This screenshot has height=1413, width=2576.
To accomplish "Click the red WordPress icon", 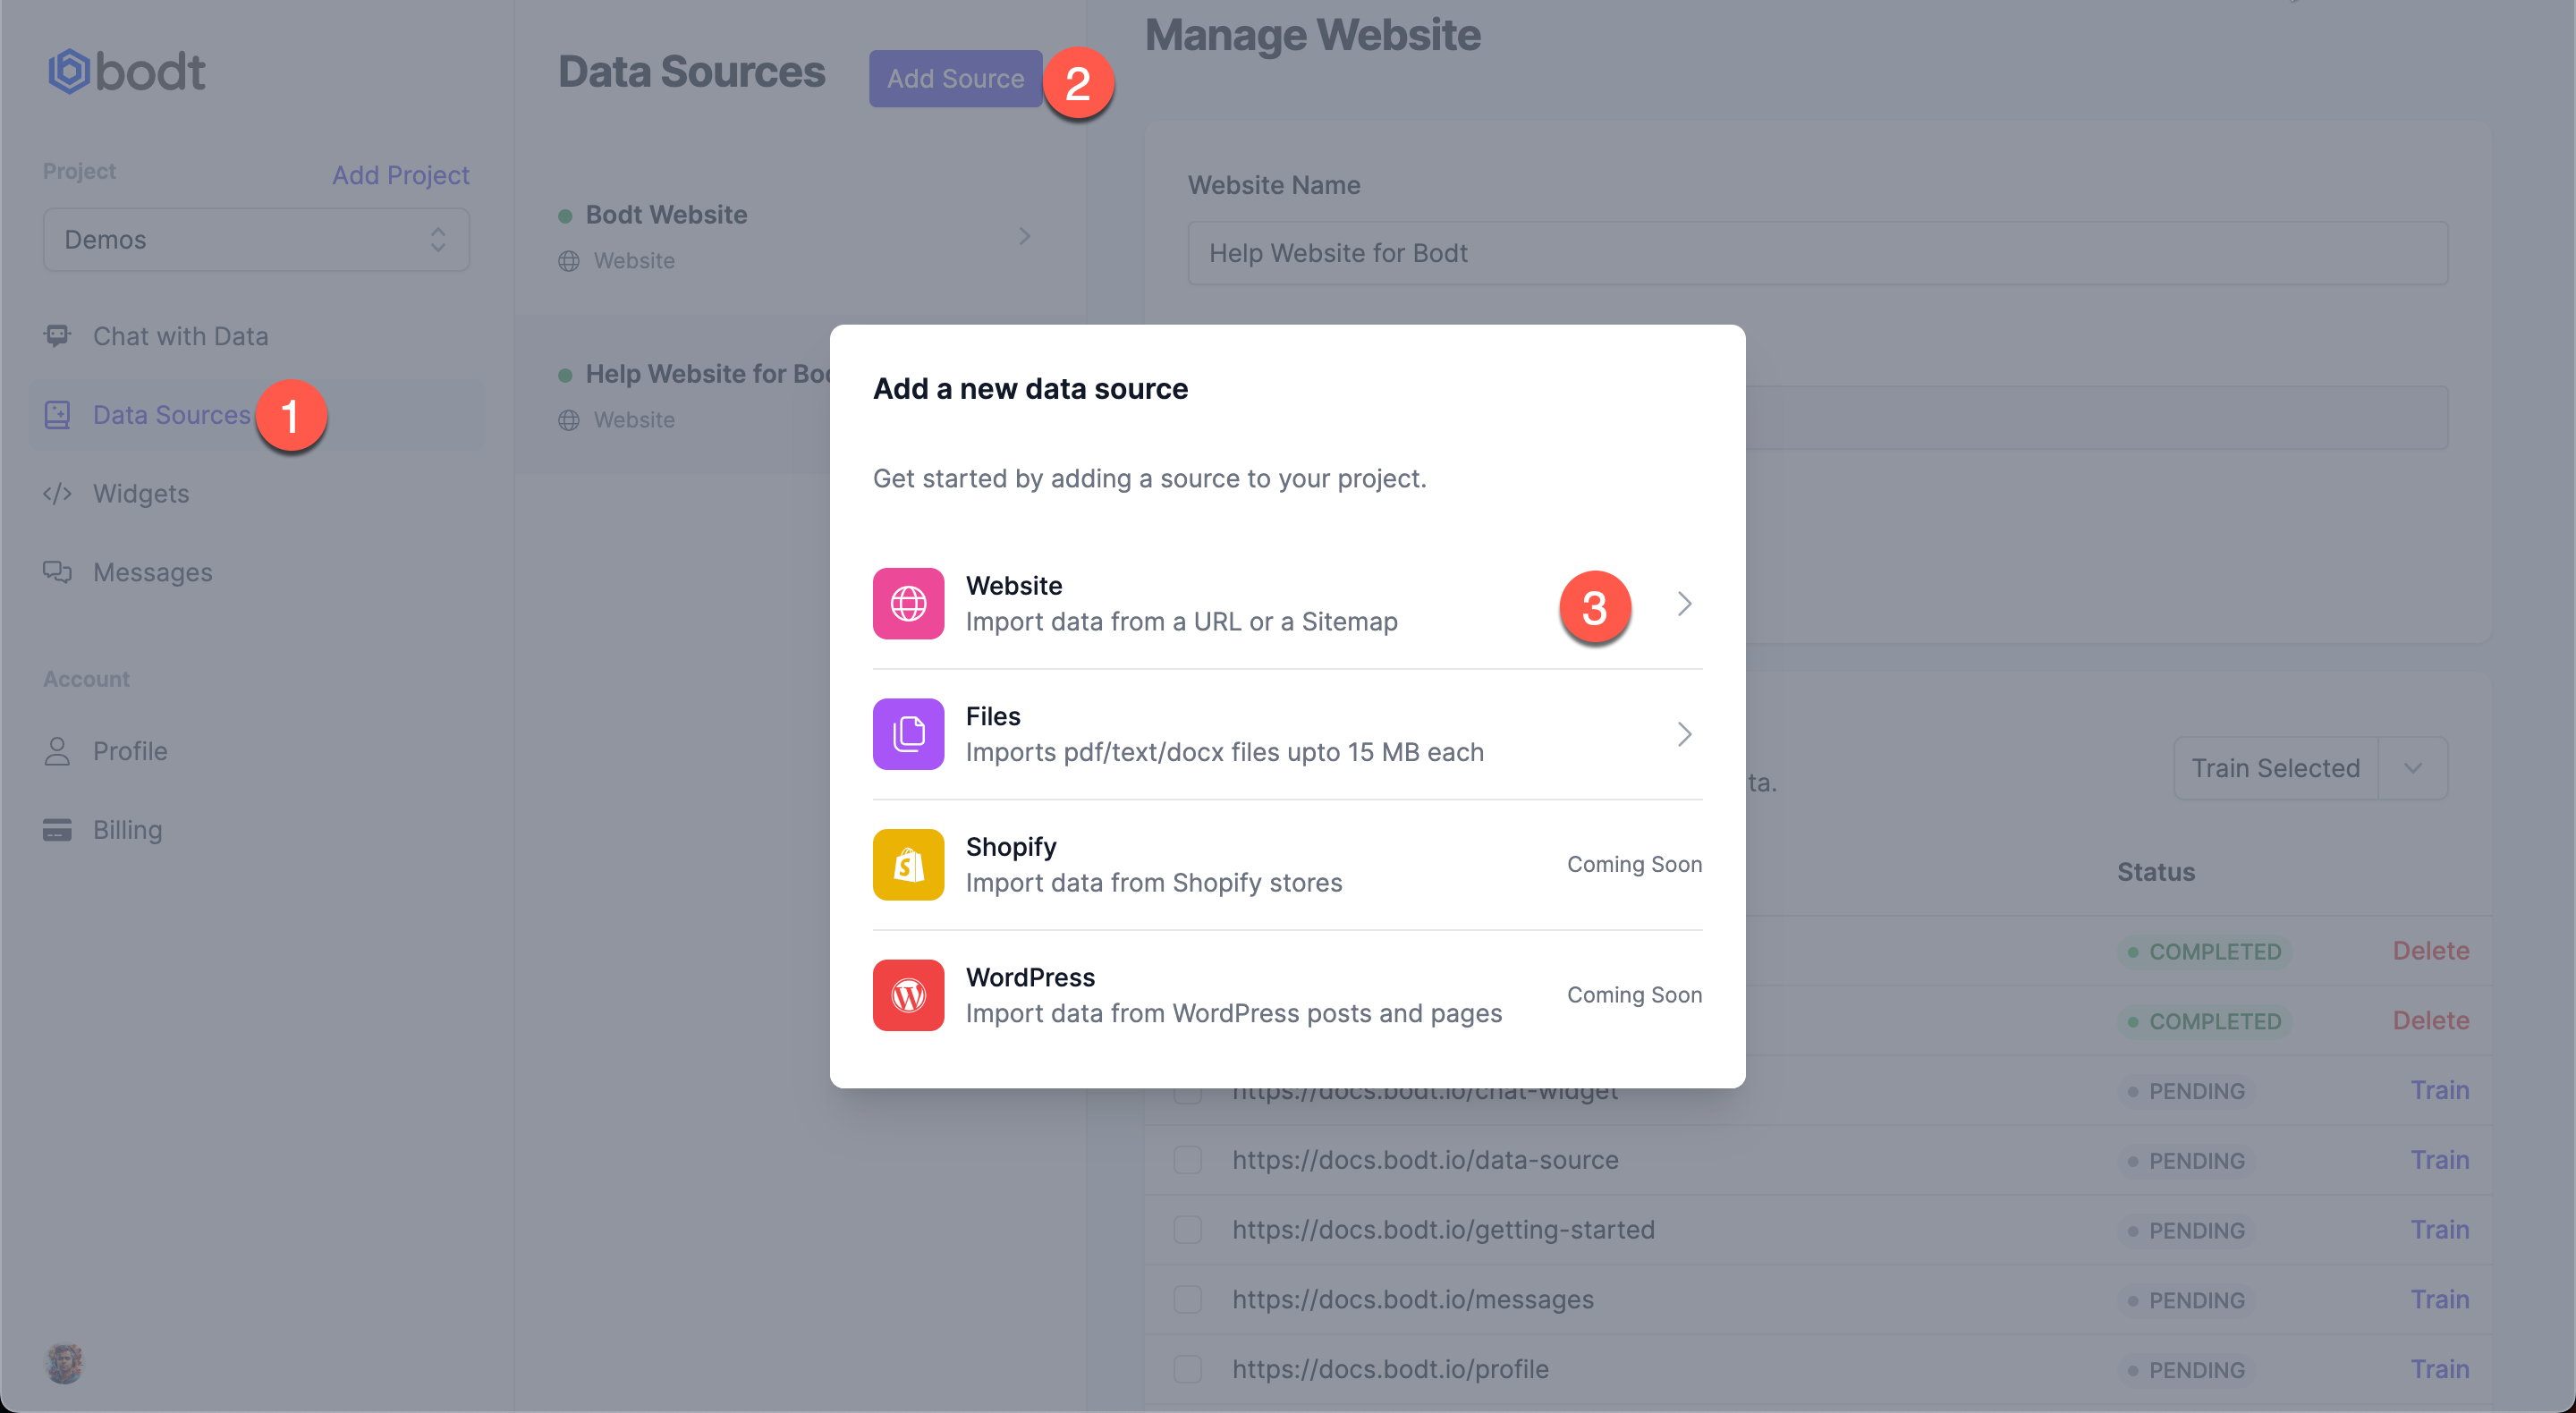I will 908,995.
